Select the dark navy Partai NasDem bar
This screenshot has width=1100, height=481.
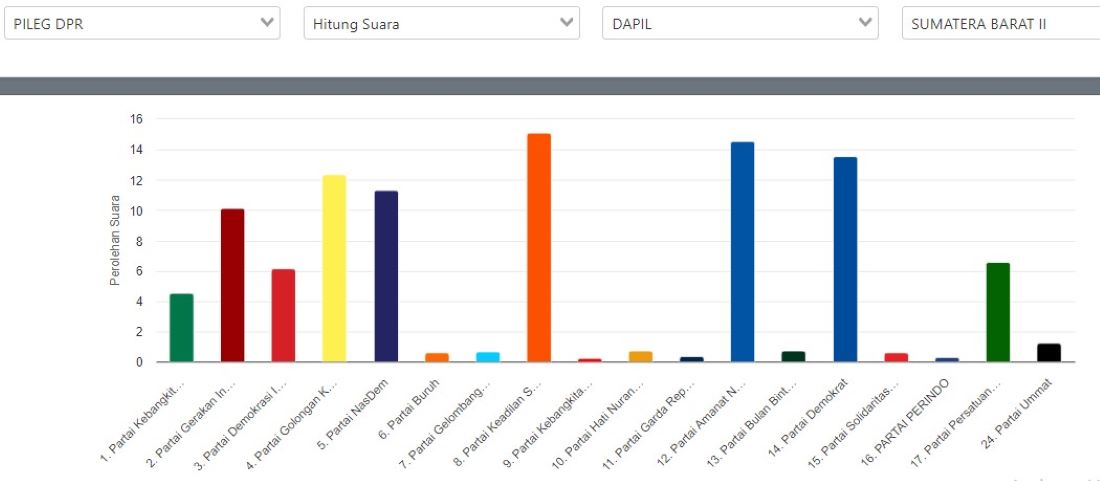coord(386,276)
